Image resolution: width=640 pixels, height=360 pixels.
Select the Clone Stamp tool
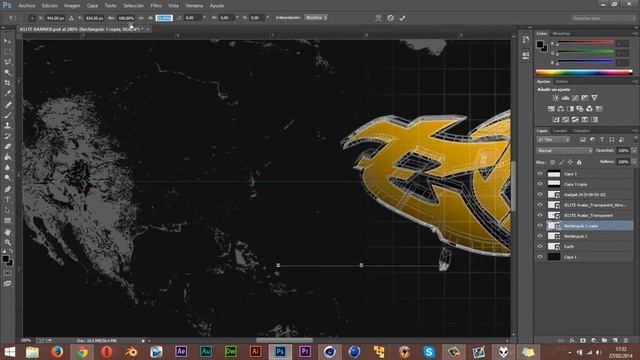7,126
